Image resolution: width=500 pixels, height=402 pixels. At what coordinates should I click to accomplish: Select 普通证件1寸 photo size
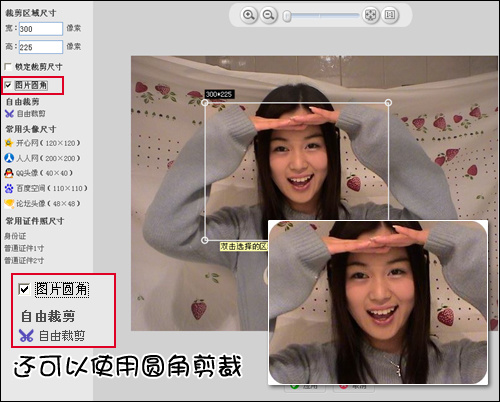24,248
